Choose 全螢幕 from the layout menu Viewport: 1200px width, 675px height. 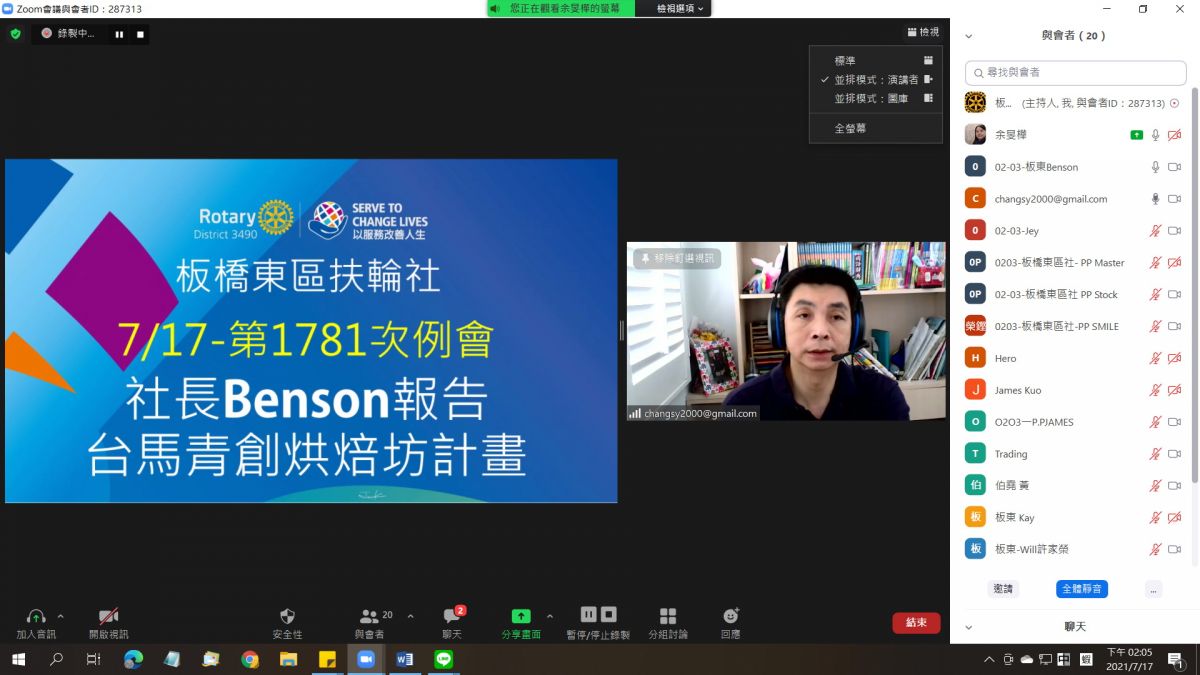click(x=876, y=128)
